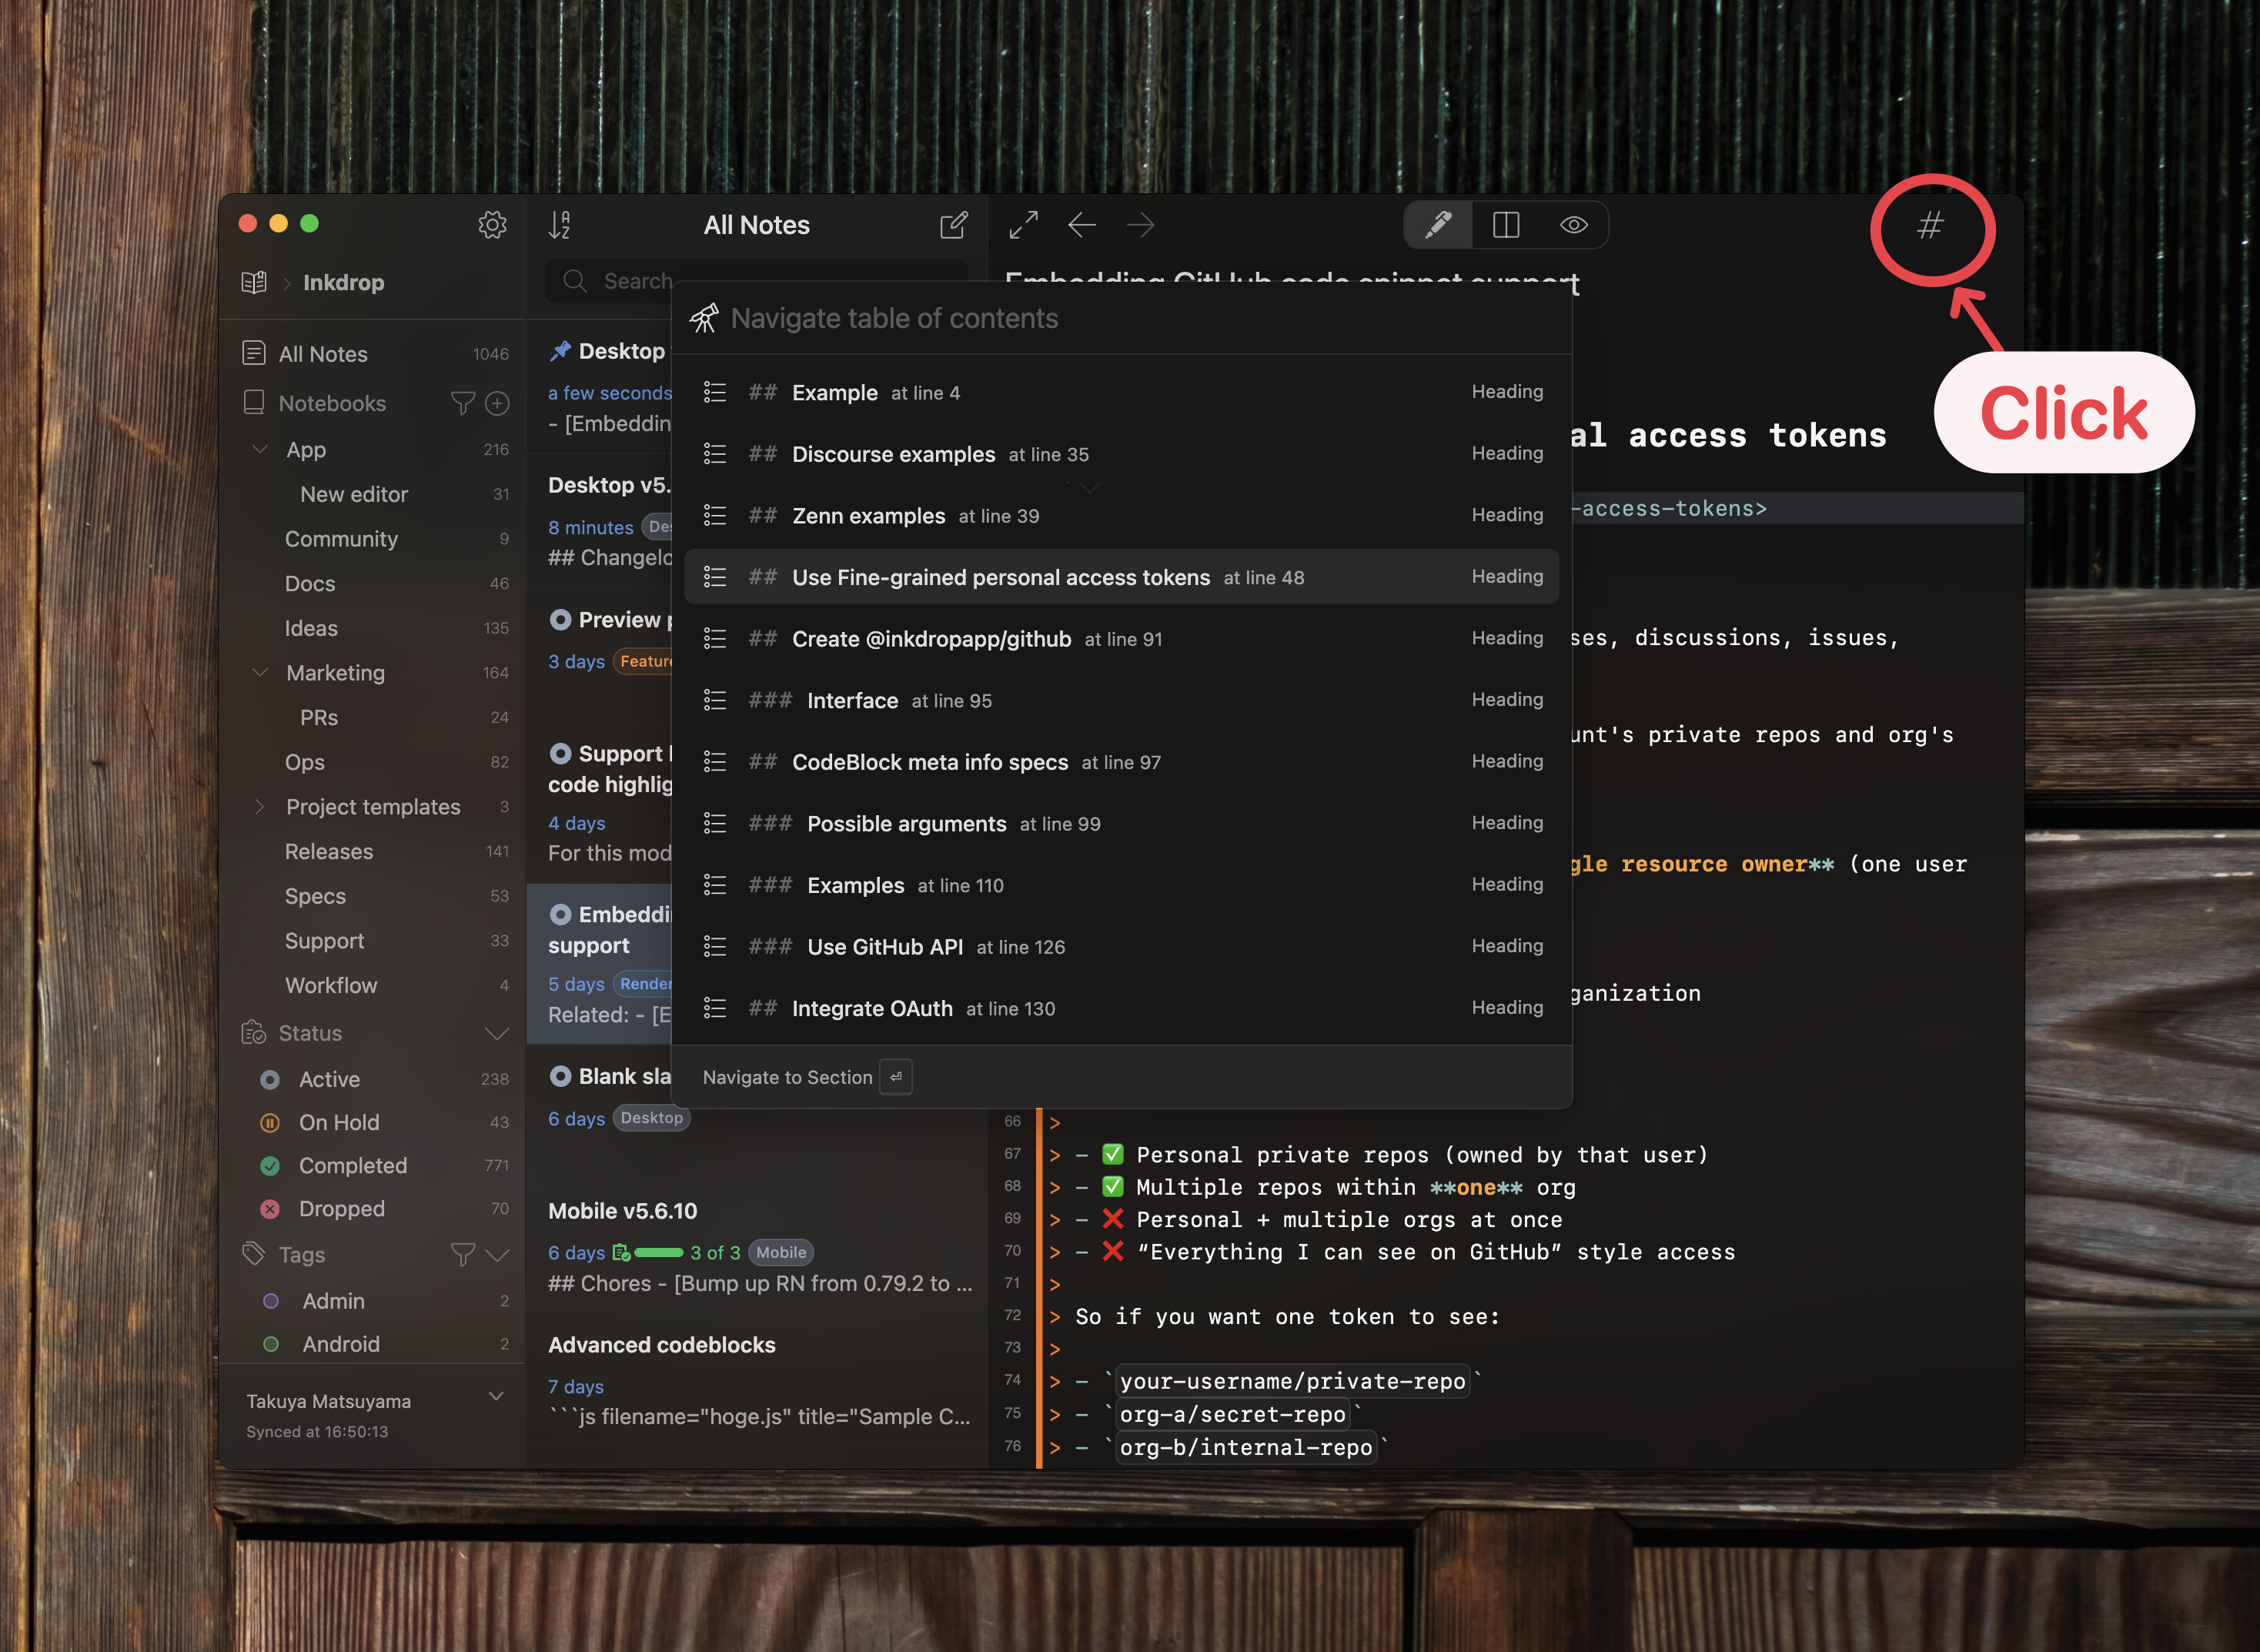Collapse the App notebook chevron
2260x1652 pixels.
click(261, 449)
